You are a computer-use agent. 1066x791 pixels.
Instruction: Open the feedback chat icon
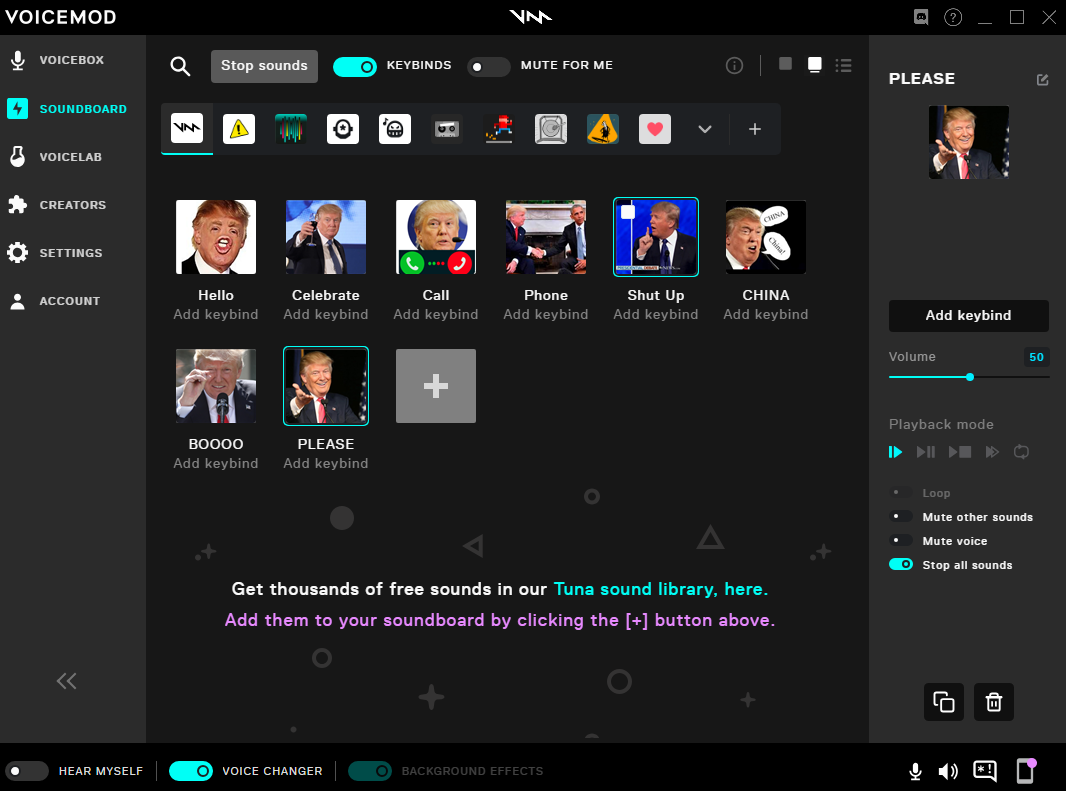click(x=985, y=771)
